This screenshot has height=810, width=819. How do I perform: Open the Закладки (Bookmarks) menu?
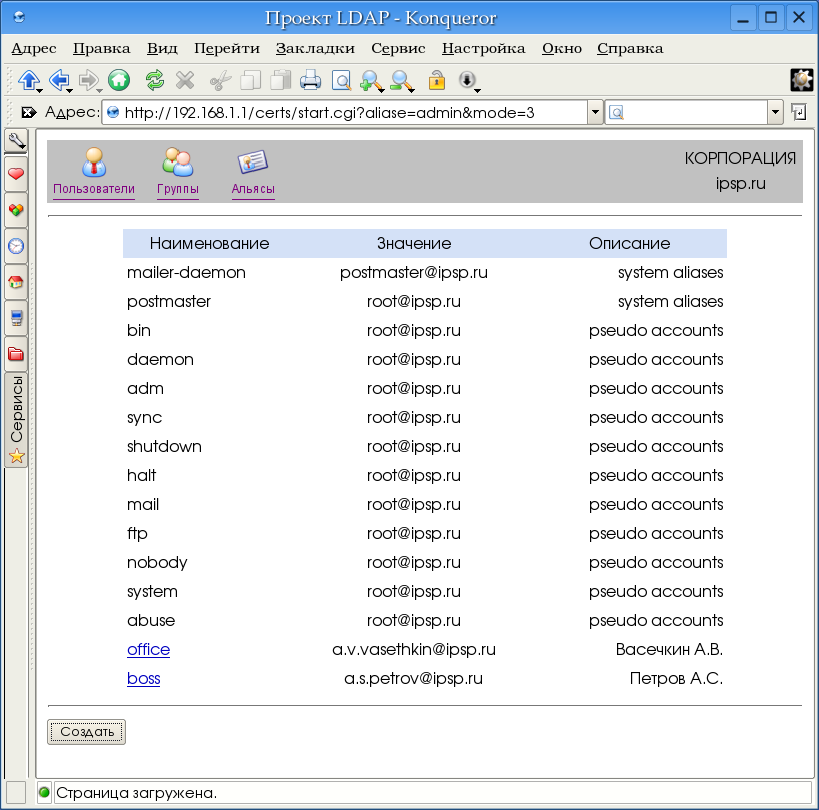pos(315,48)
